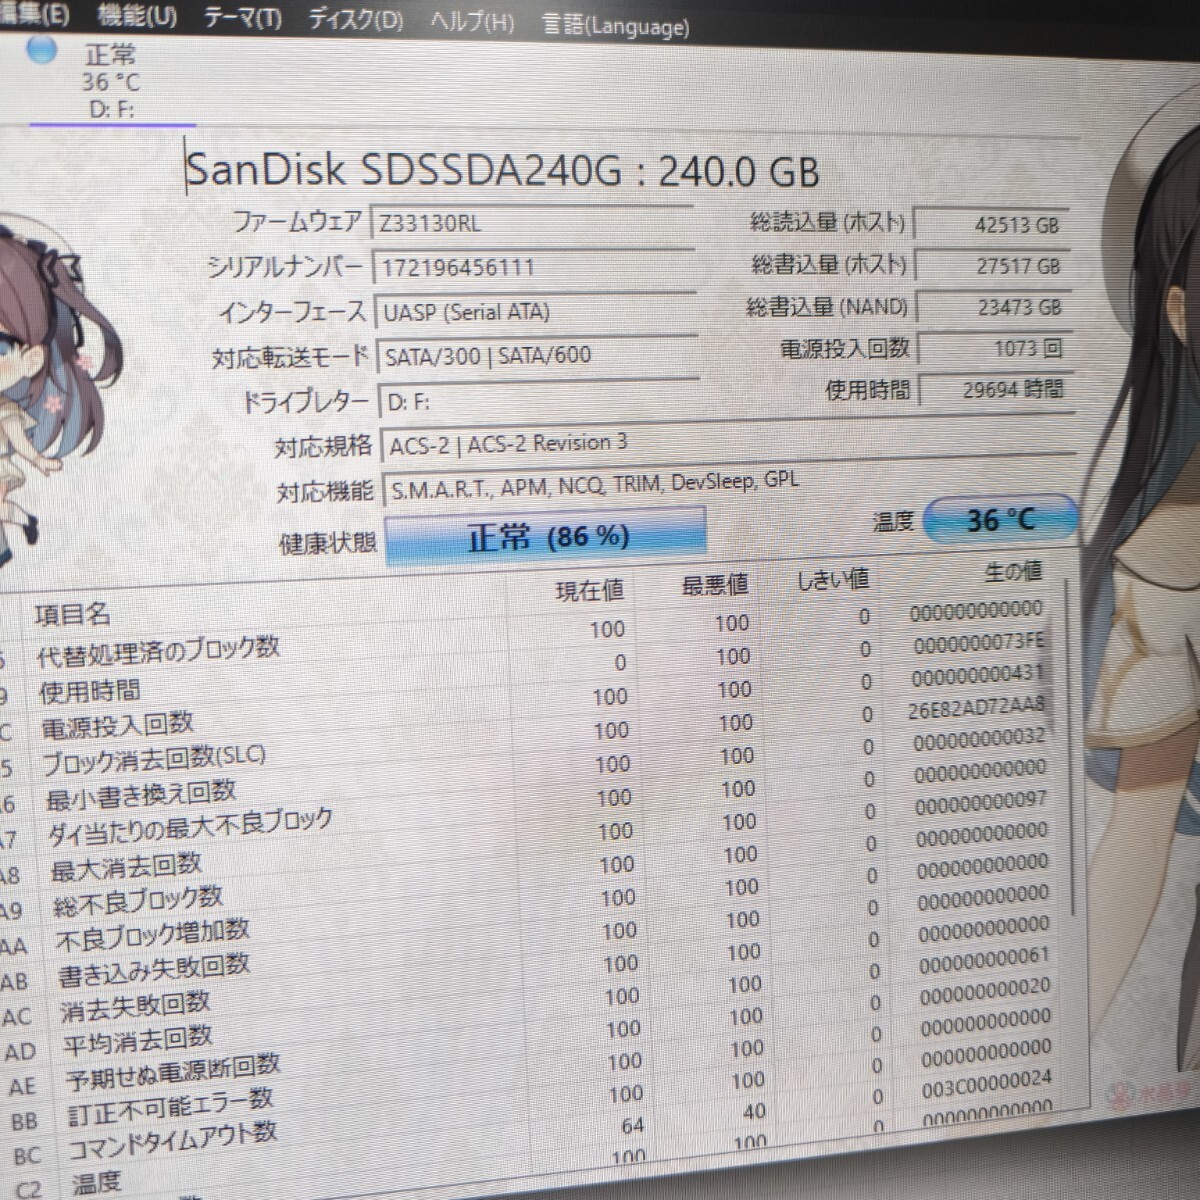Select the 代替処理済のブロック数 row
Viewport: 1200px width, 1200px height.
[x=530, y=634]
